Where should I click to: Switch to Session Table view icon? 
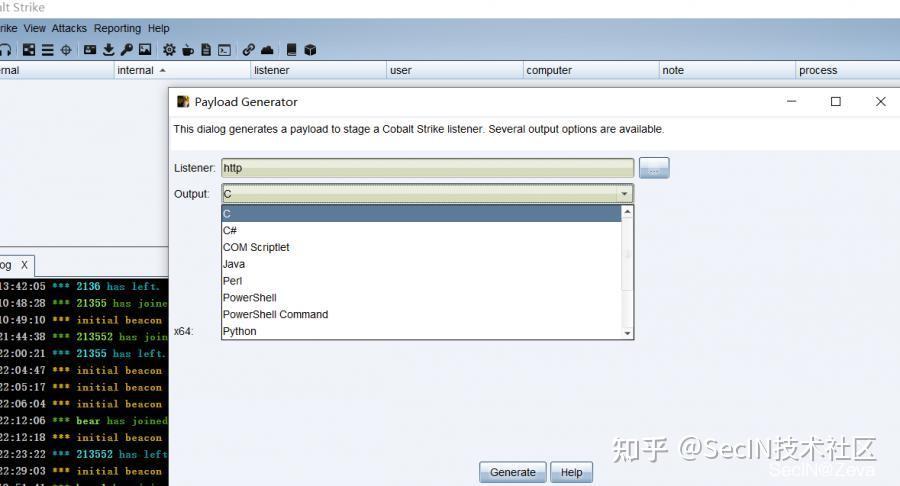48,50
